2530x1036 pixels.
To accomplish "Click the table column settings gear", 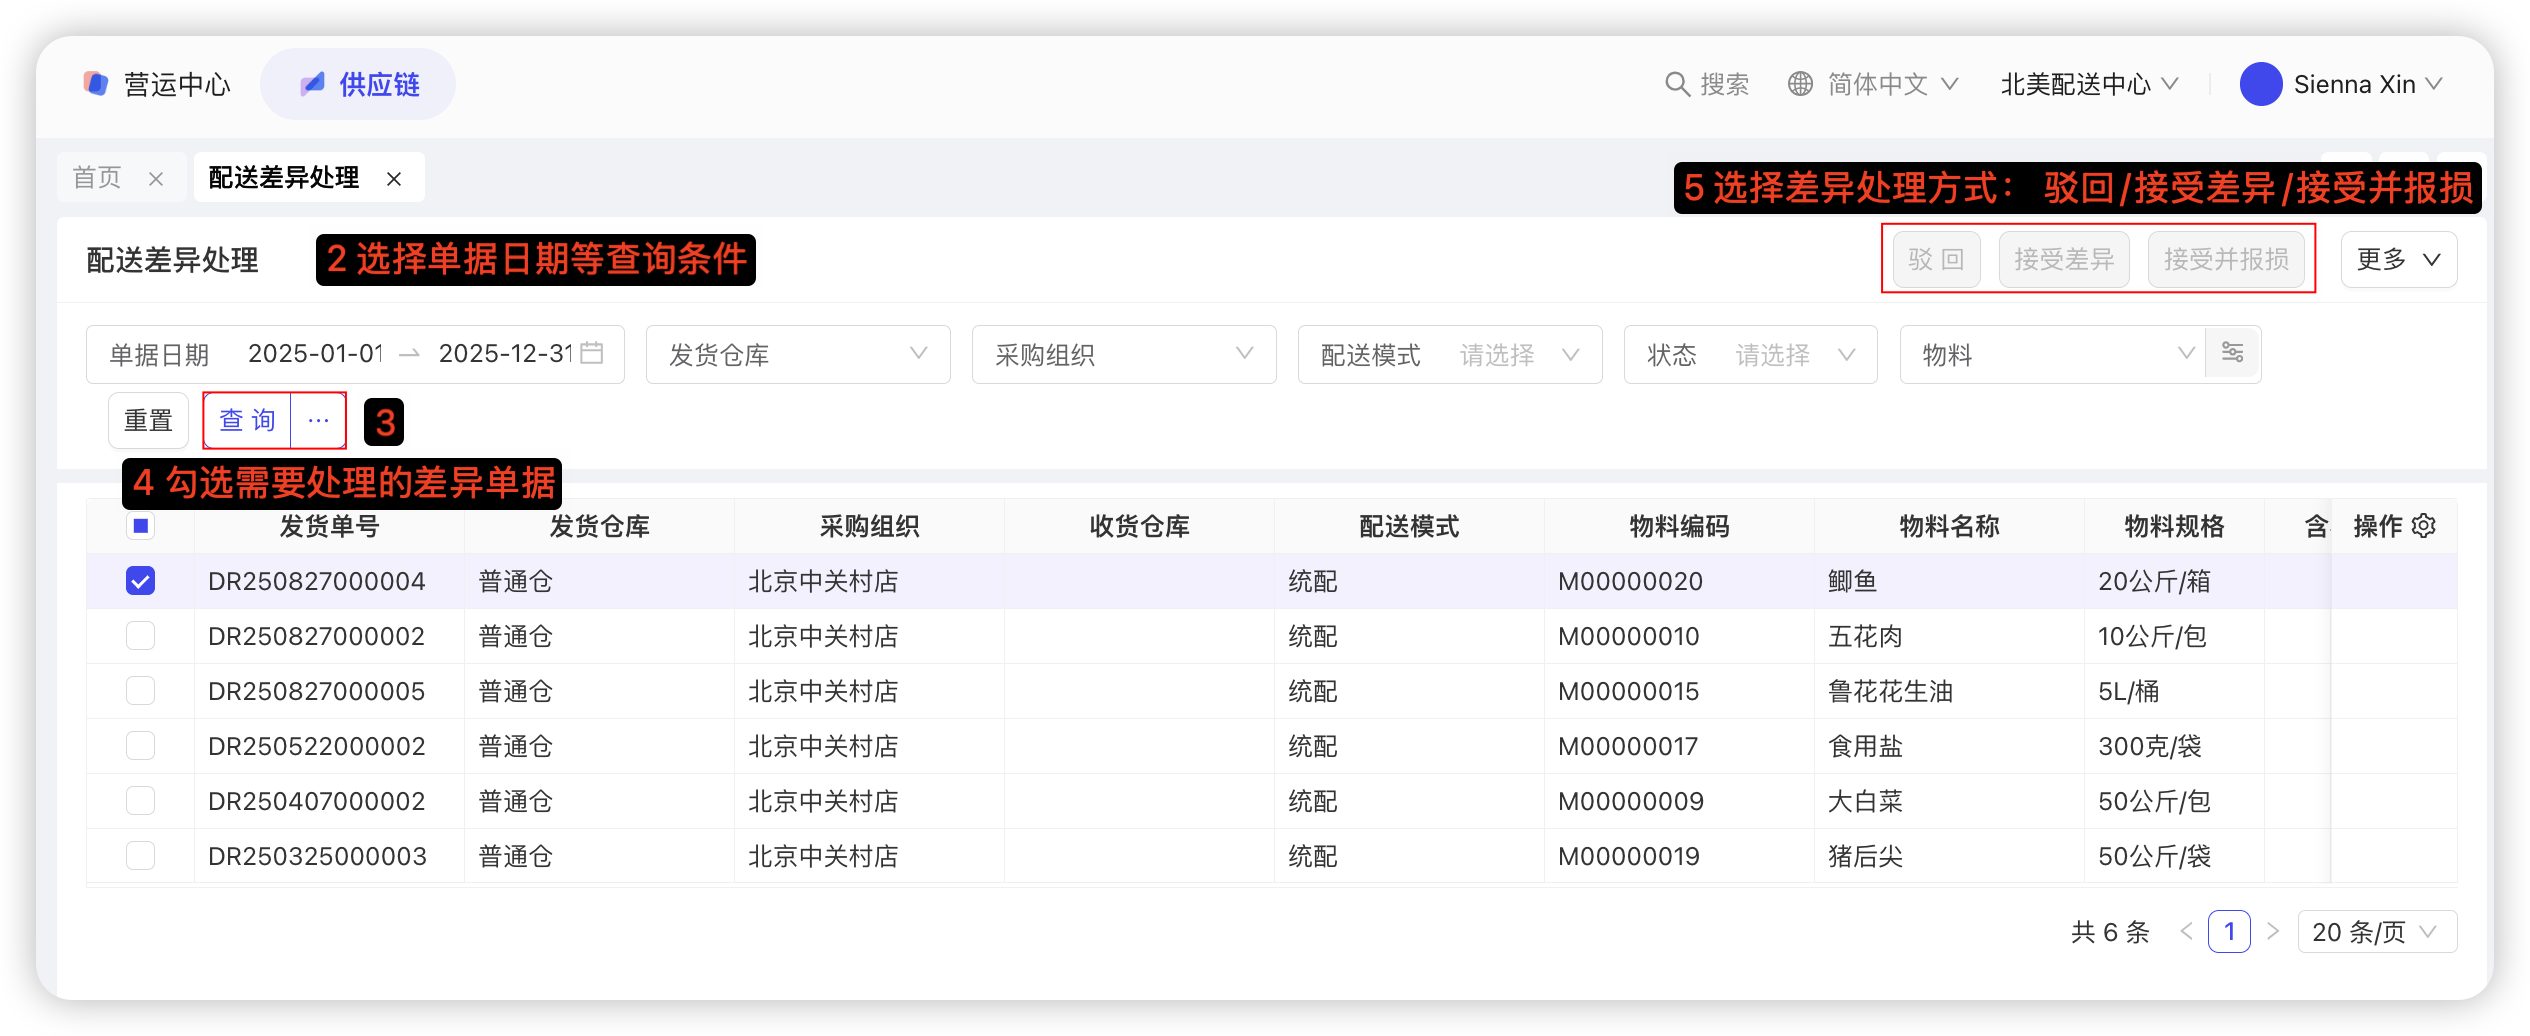I will click(x=2424, y=526).
